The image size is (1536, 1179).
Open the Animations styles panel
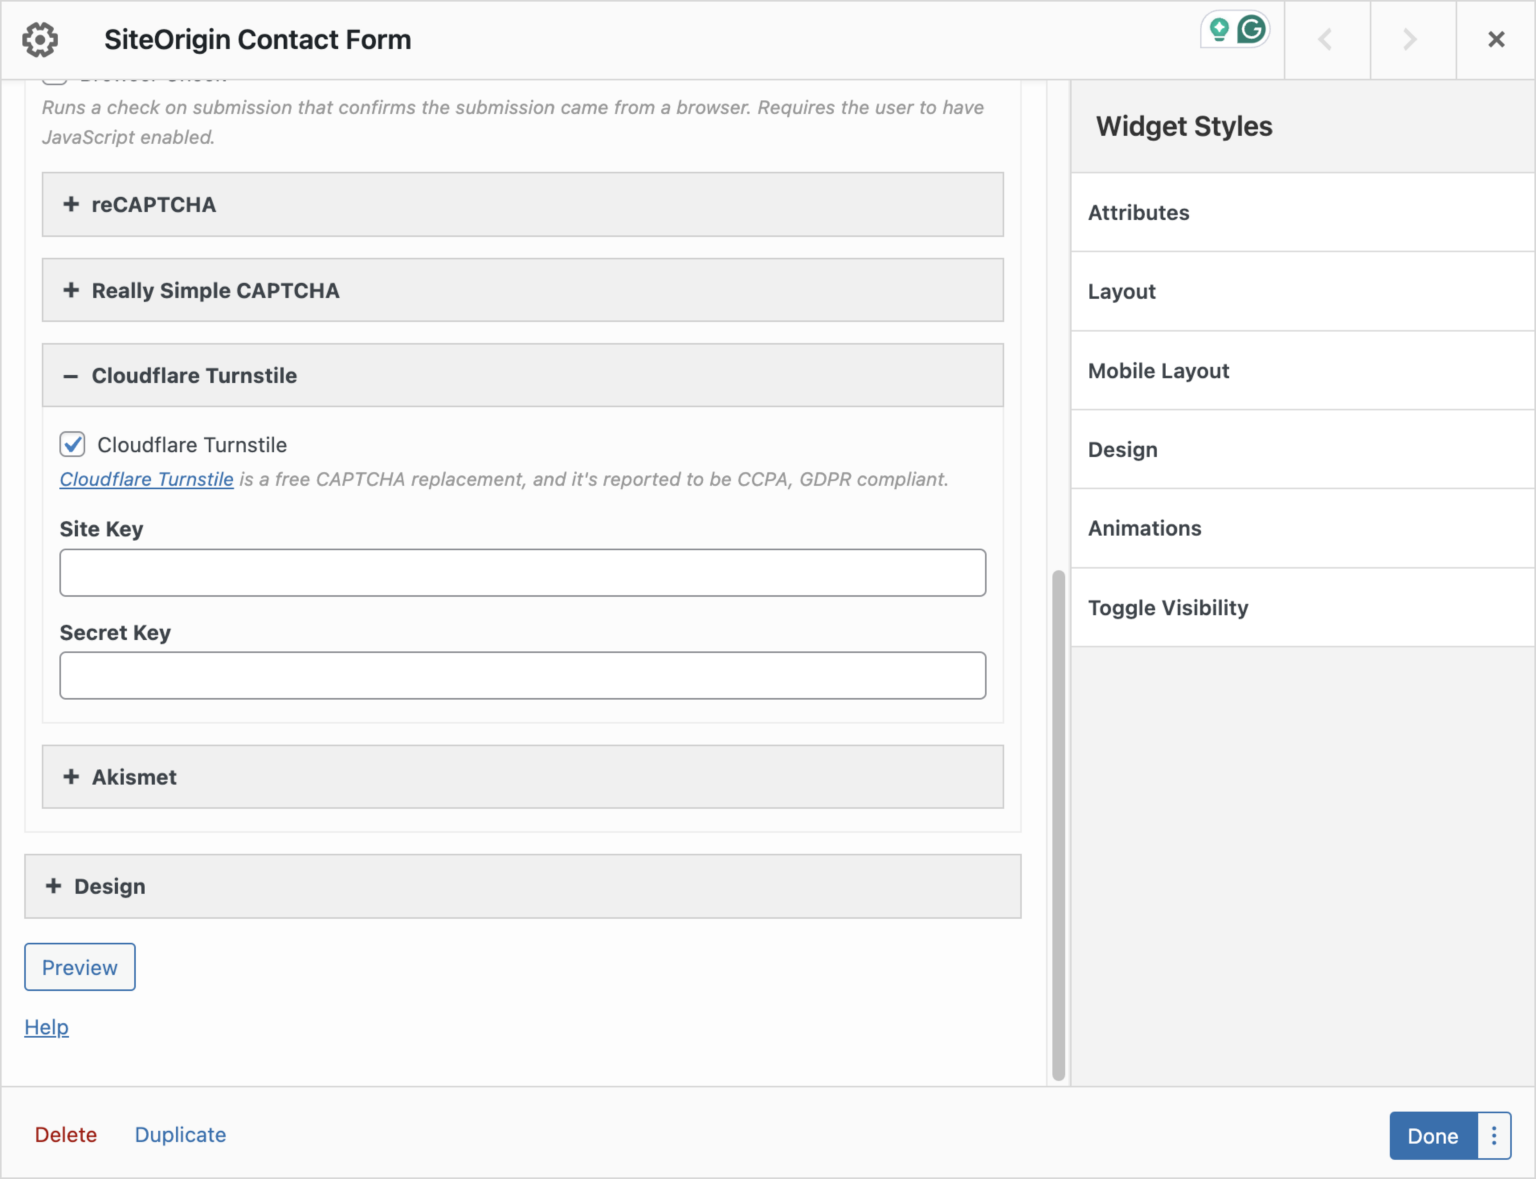point(1144,528)
